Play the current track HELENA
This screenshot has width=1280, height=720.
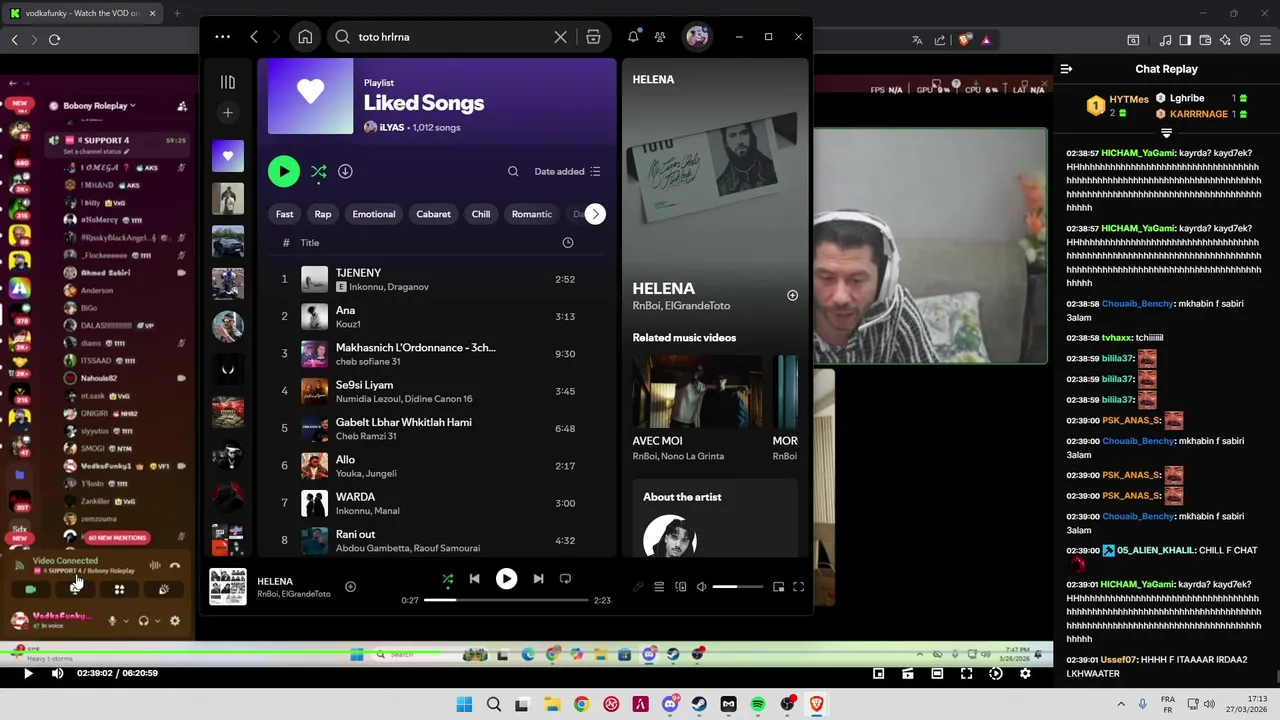tap(506, 579)
